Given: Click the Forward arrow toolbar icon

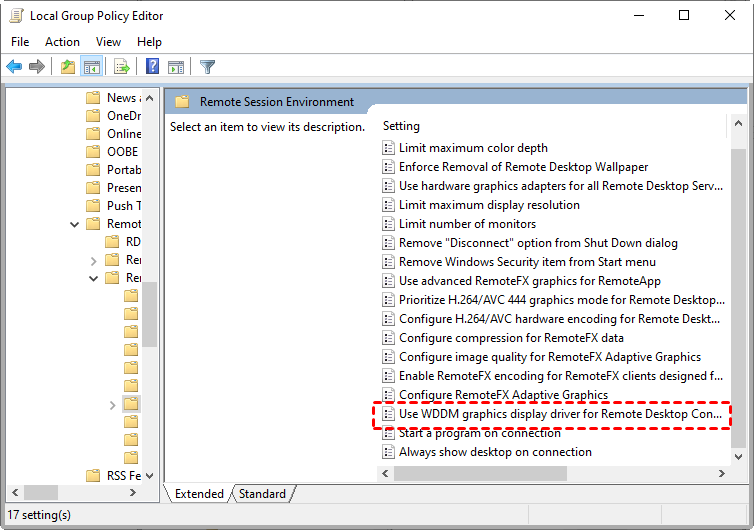Looking at the screenshot, I should (37, 67).
